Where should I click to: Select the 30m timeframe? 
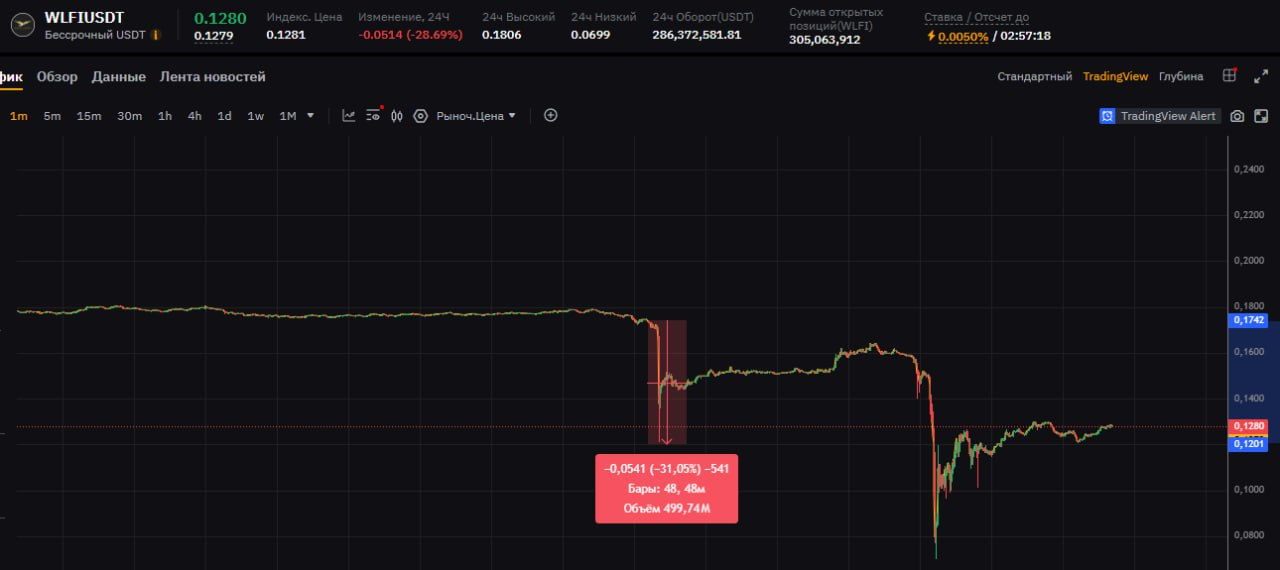[x=129, y=116]
